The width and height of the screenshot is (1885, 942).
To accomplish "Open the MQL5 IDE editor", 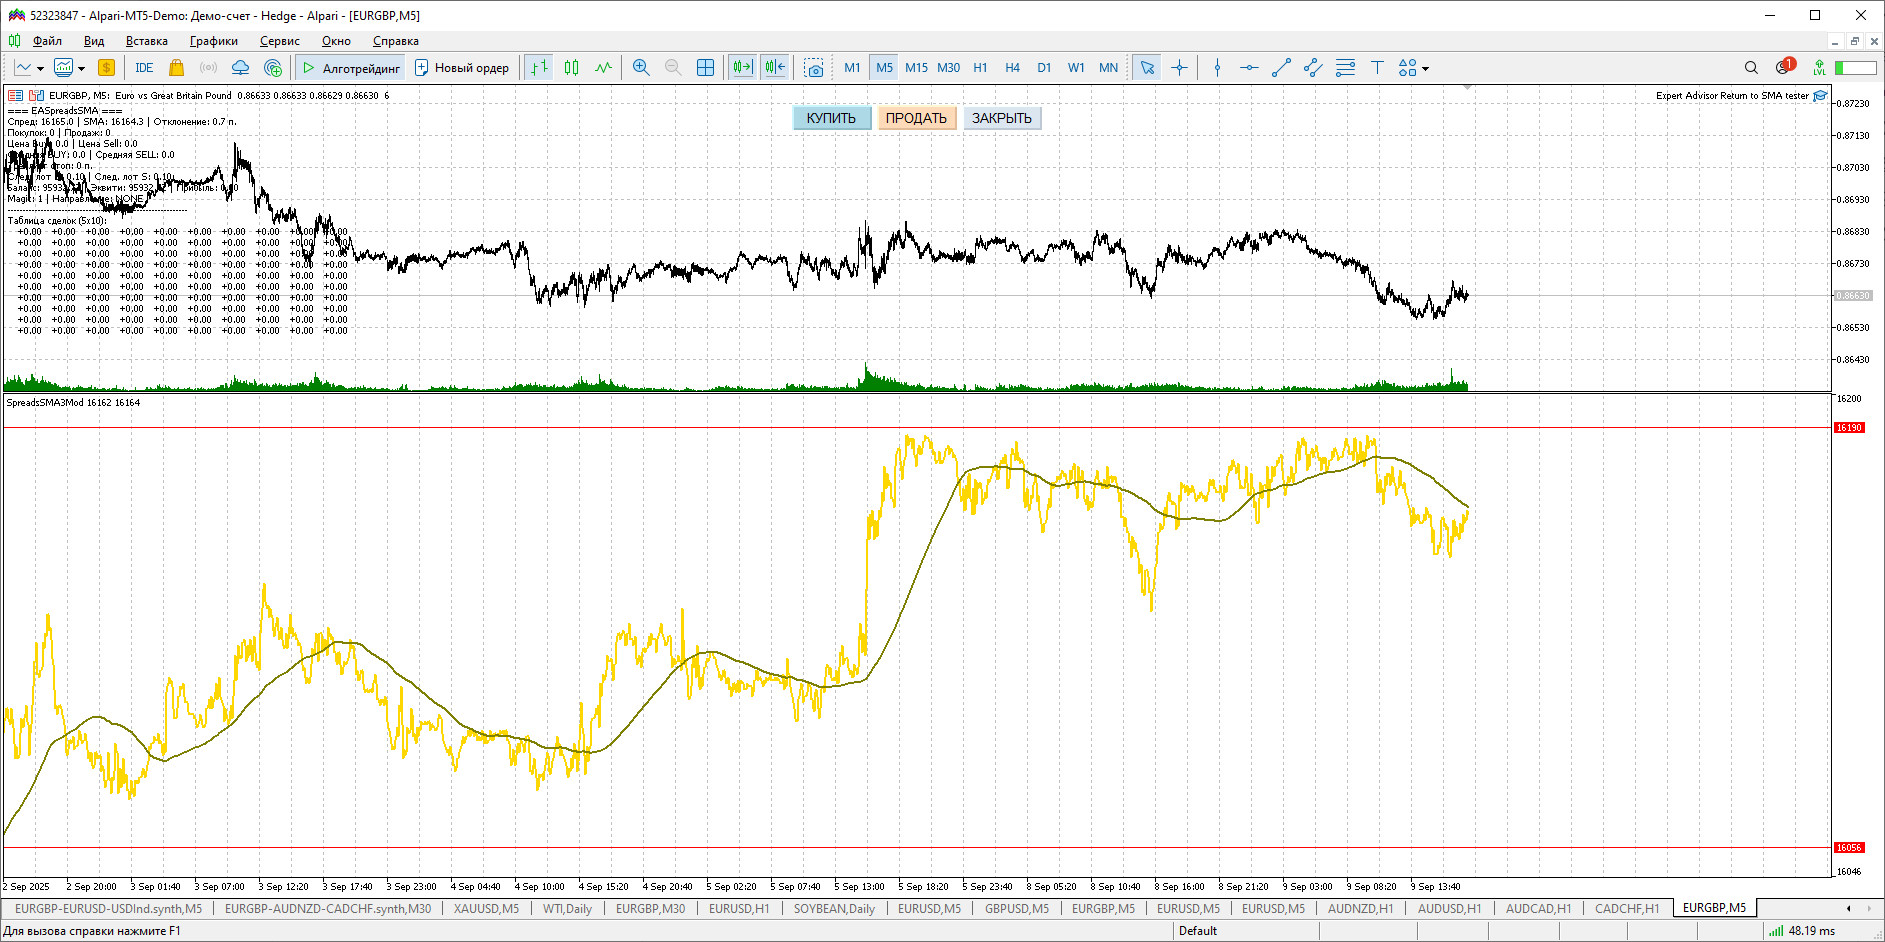I will (x=144, y=68).
